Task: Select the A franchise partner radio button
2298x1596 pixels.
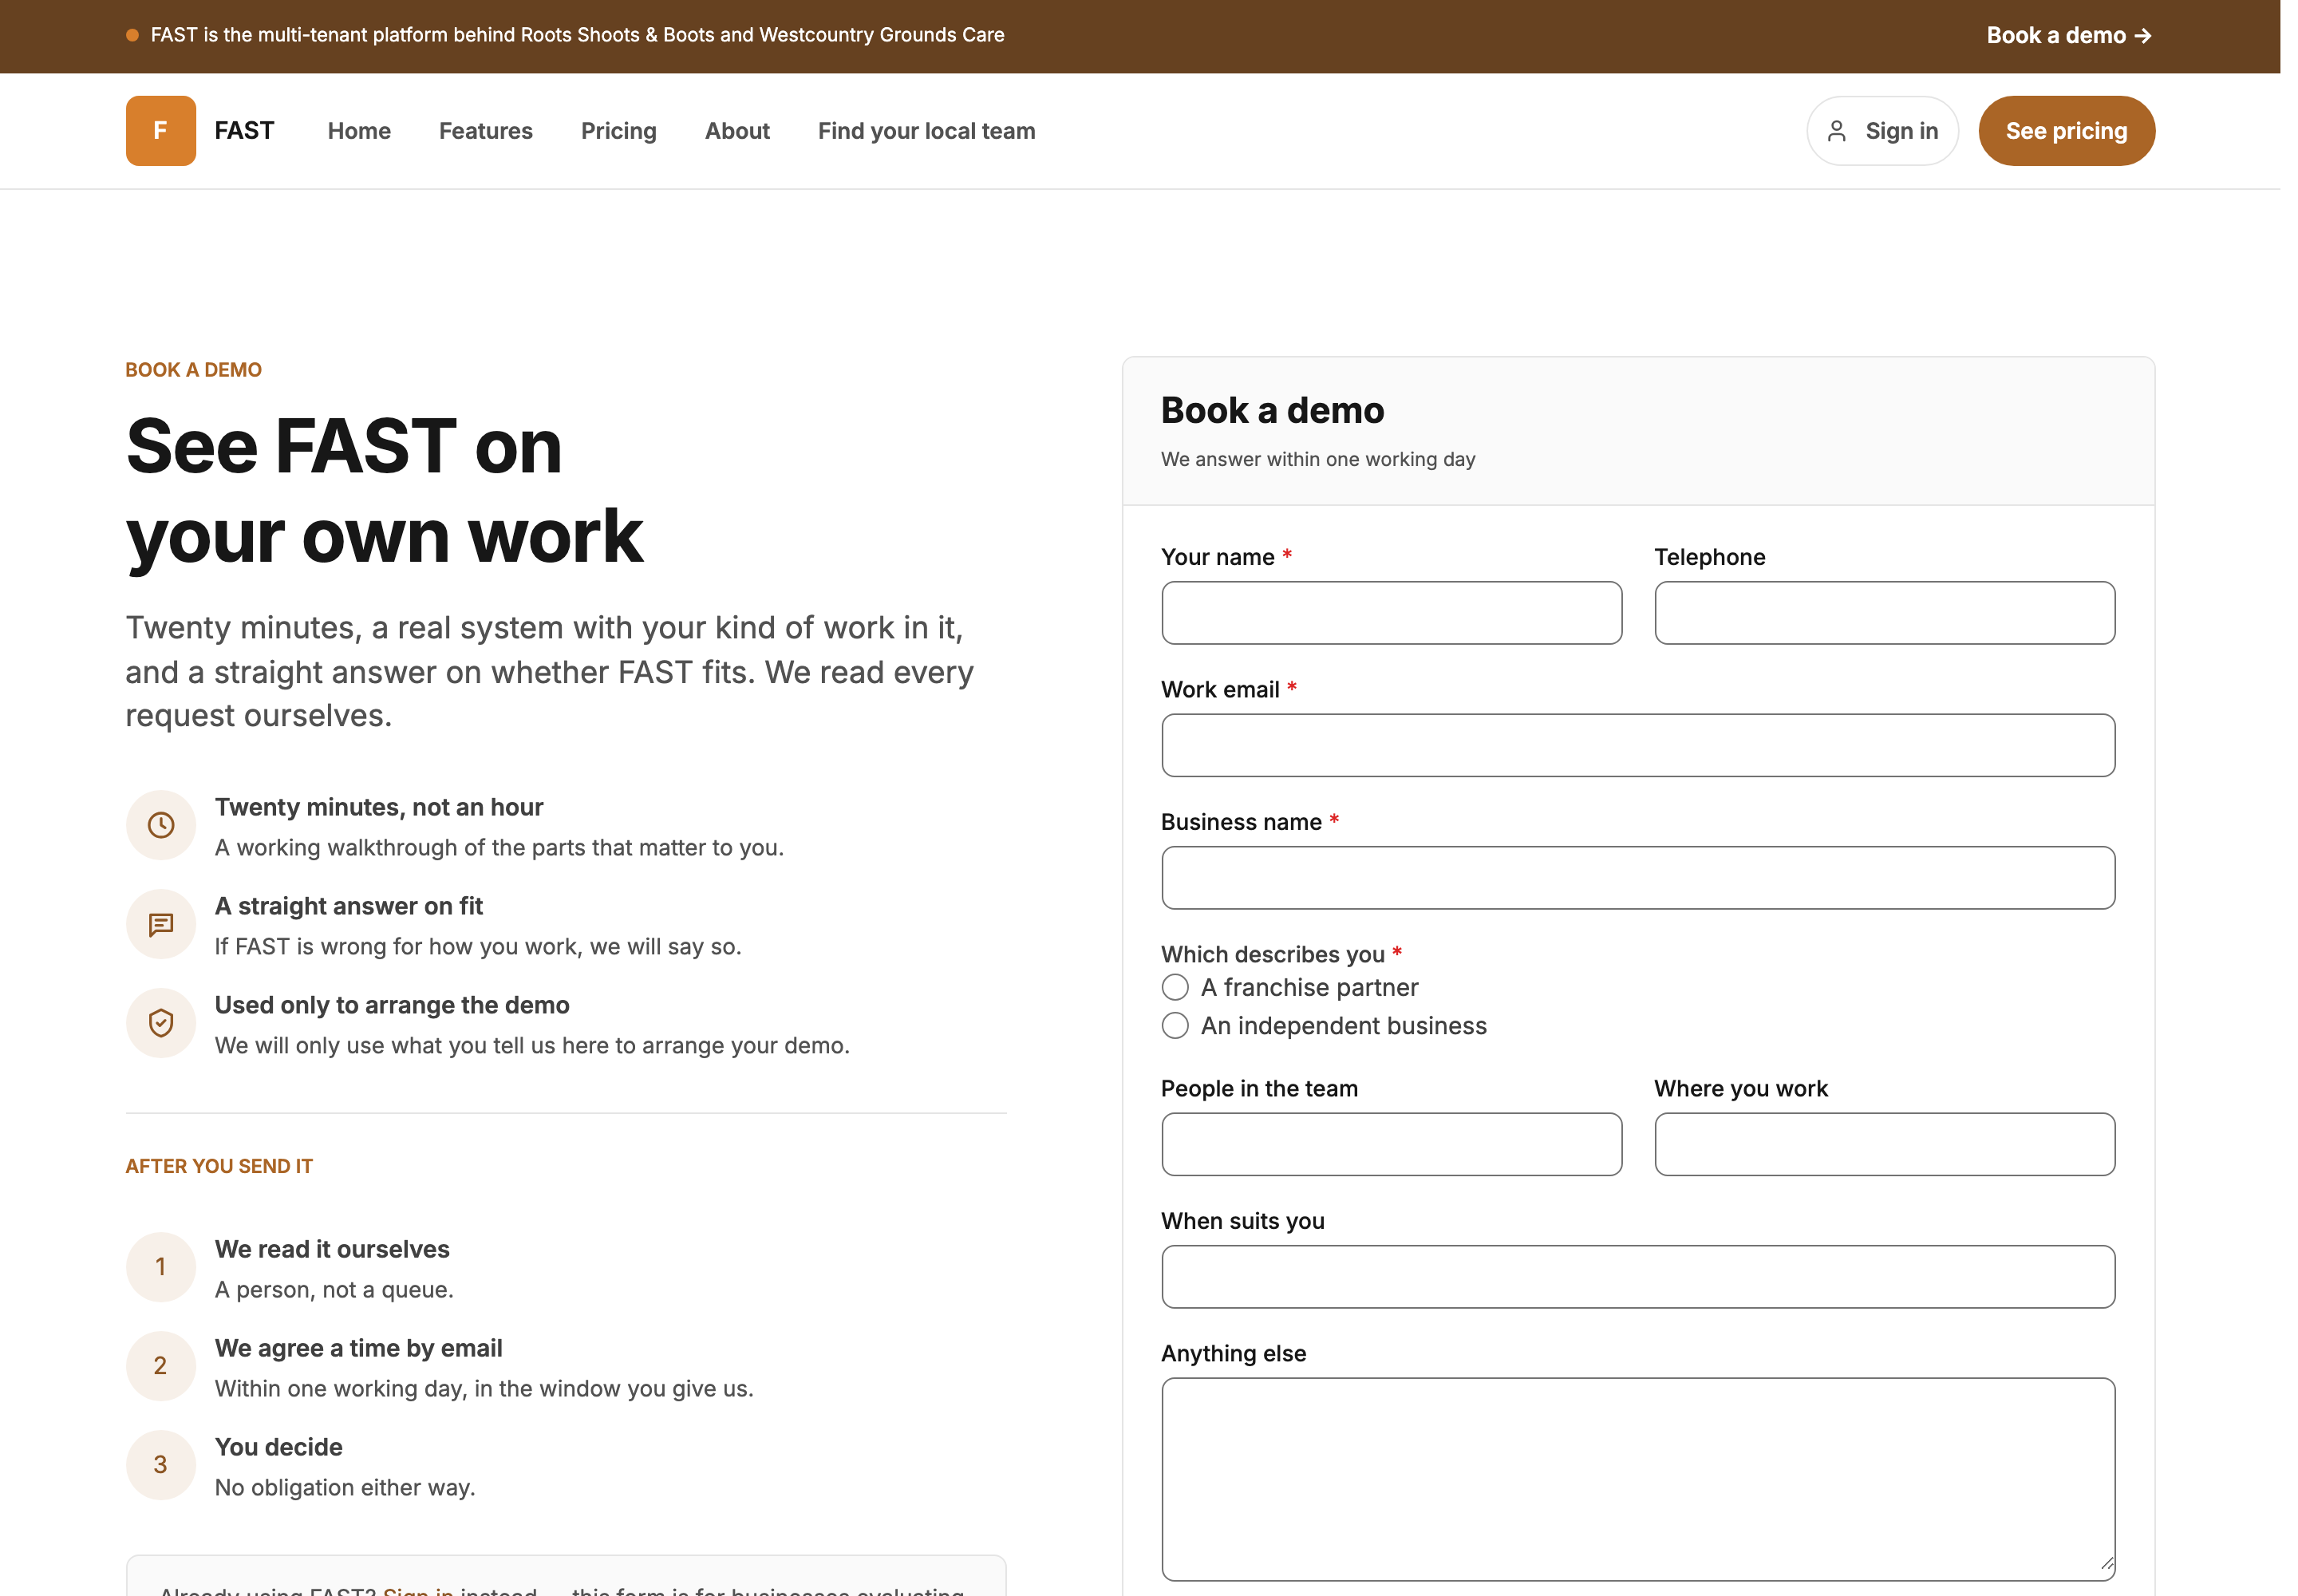Action: 1175,988
